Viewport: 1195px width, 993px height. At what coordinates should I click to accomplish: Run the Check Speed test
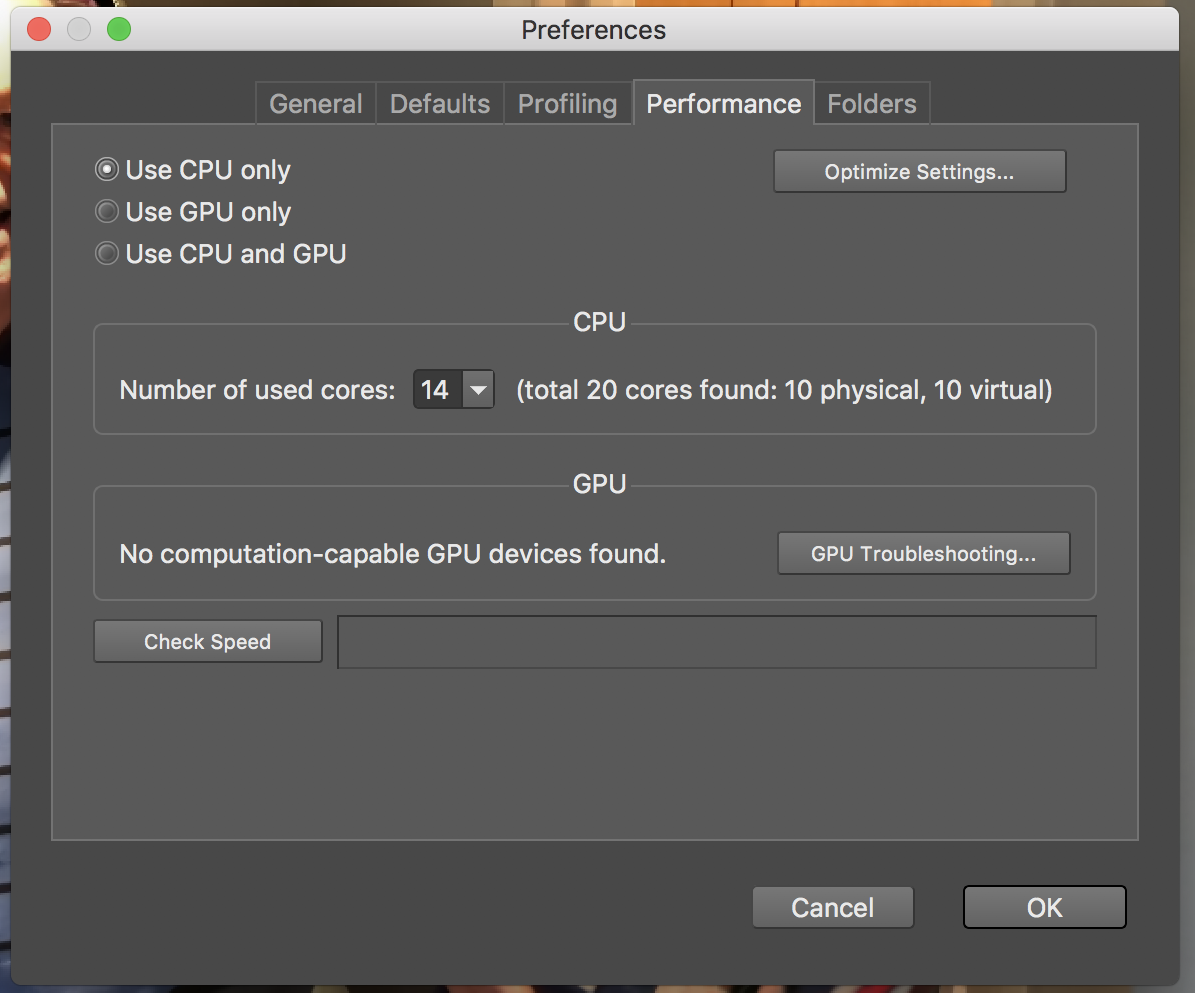207,642
